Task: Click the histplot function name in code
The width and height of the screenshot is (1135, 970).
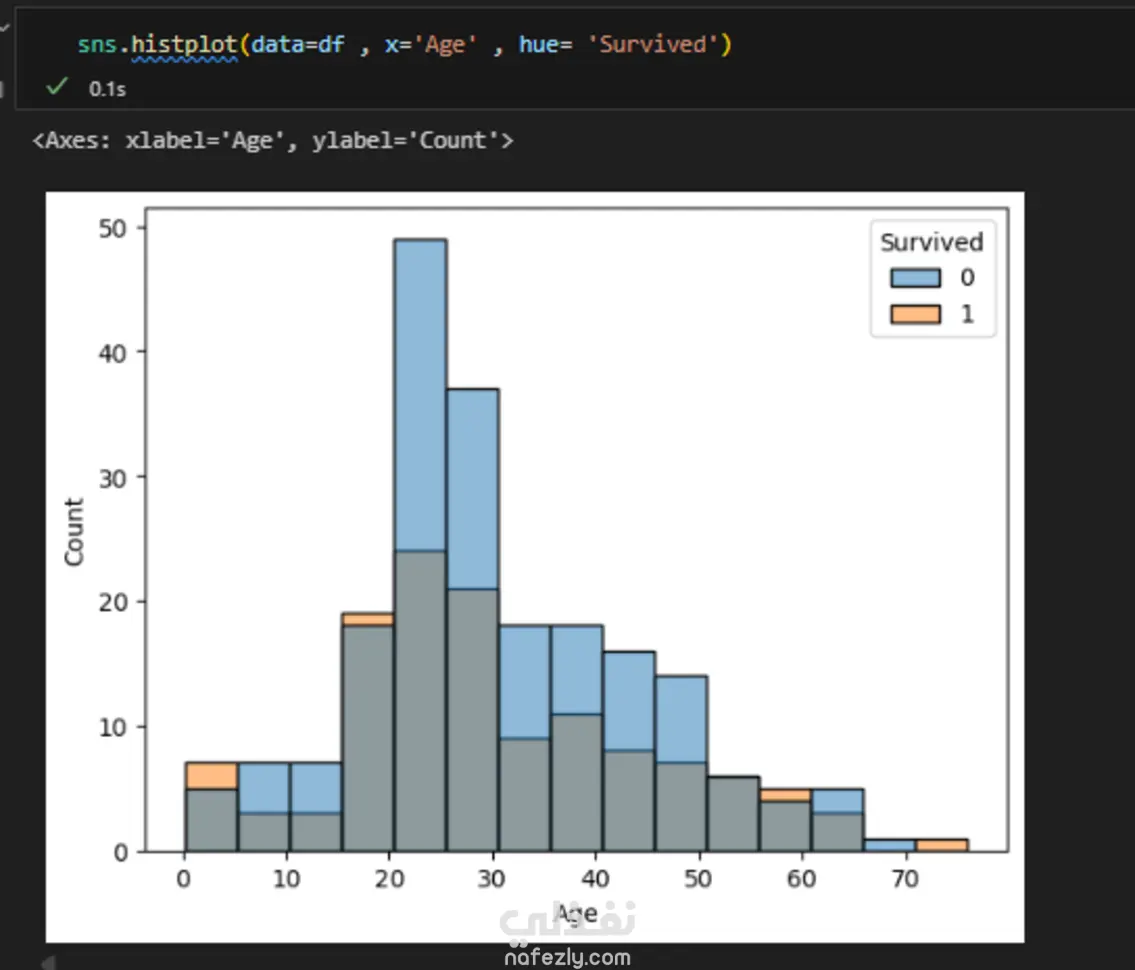Action: click(x=184, y=45)
